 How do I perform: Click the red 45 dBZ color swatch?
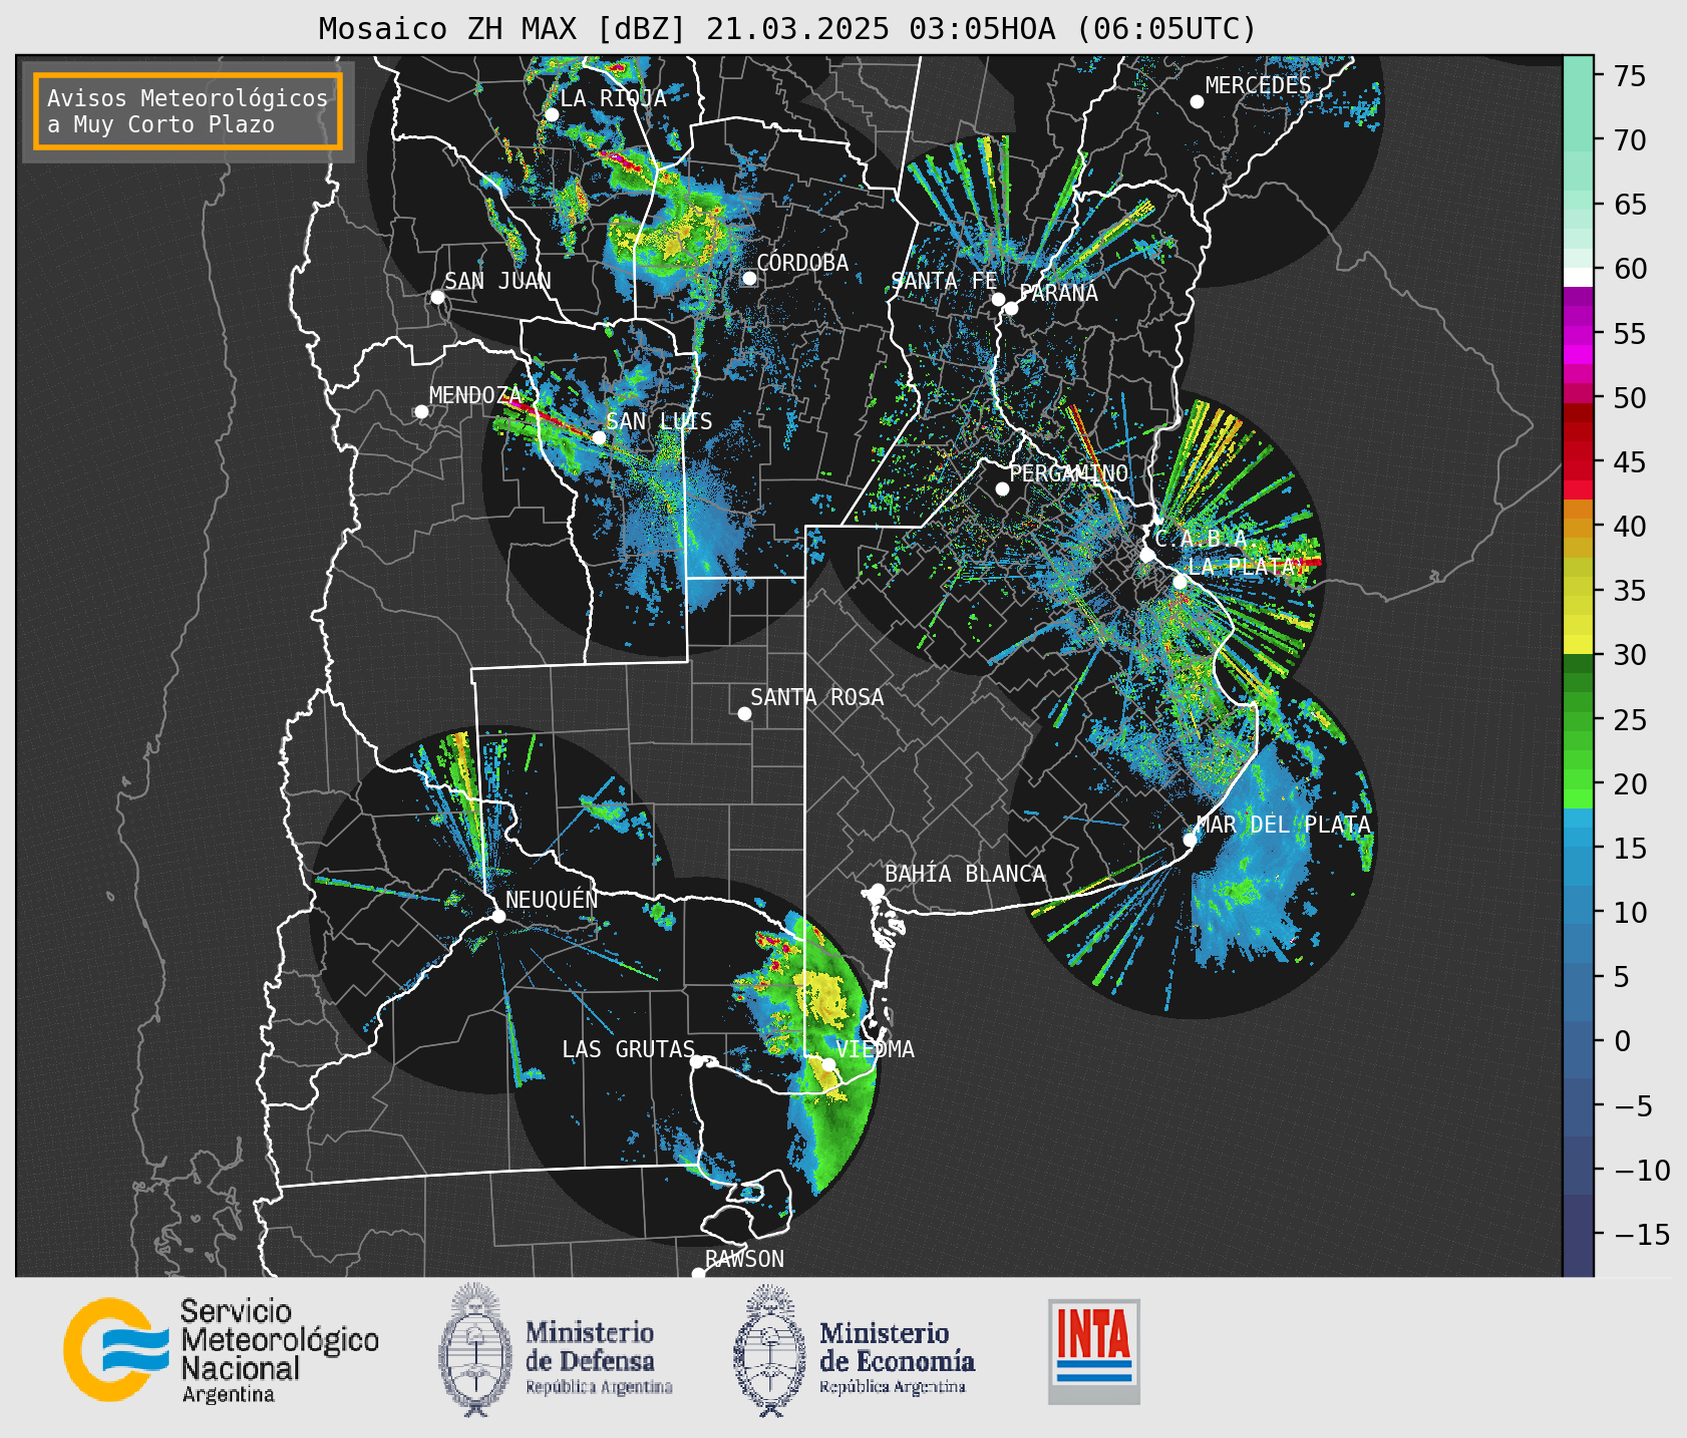point(1578,462)
